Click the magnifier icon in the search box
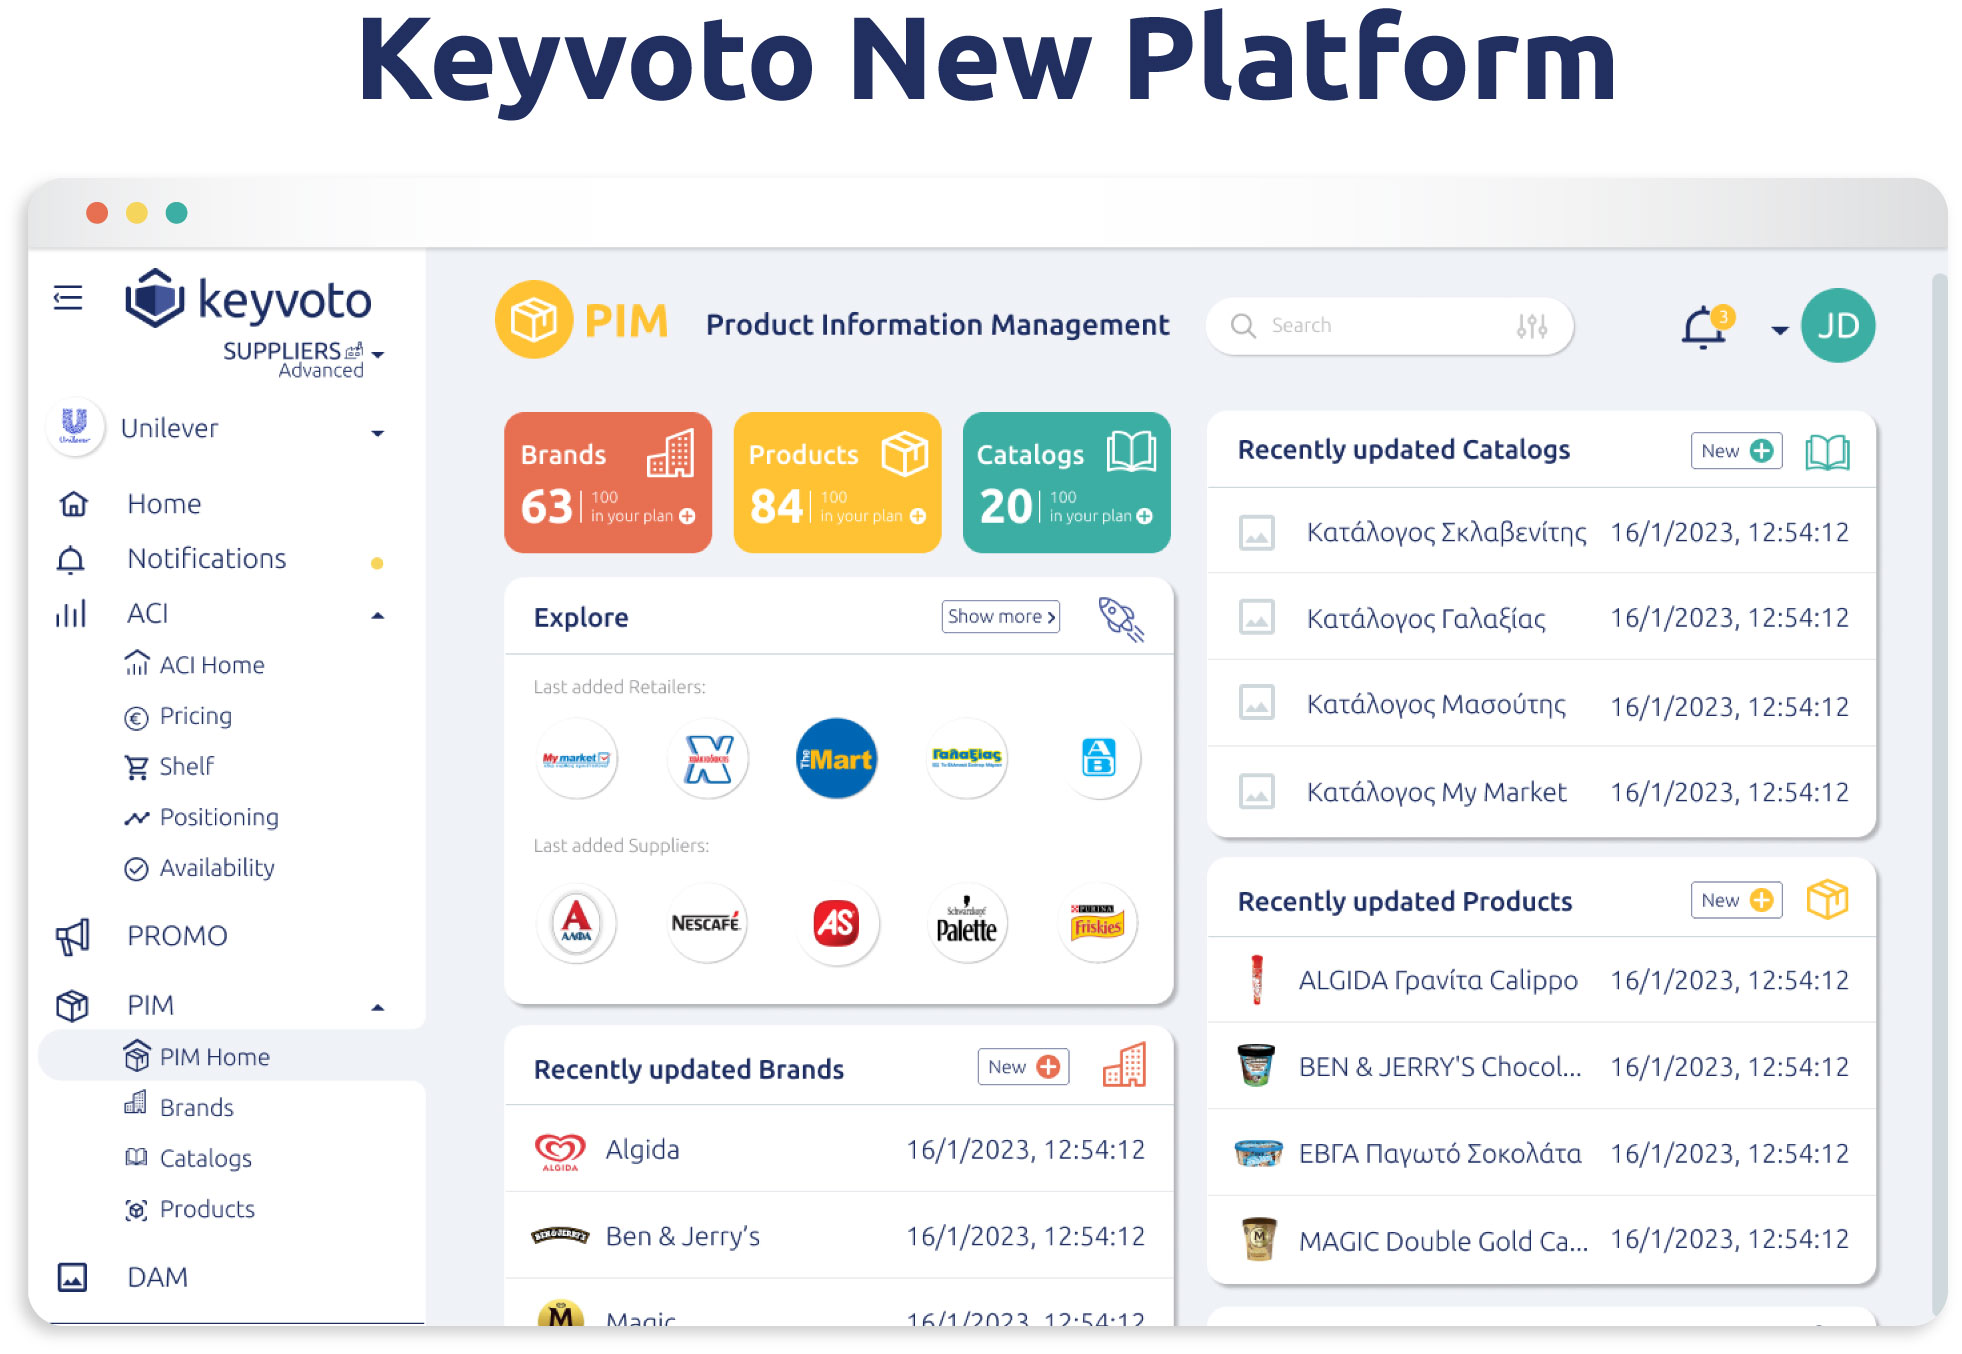The image size is (1962, 1354). [1243, 326]
